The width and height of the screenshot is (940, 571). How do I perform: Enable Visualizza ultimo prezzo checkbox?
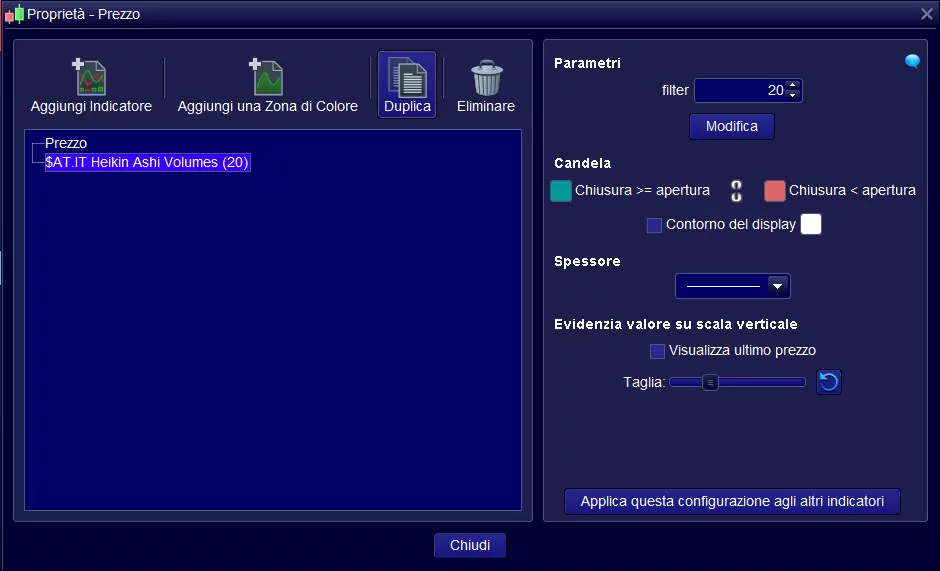[657, 351]
